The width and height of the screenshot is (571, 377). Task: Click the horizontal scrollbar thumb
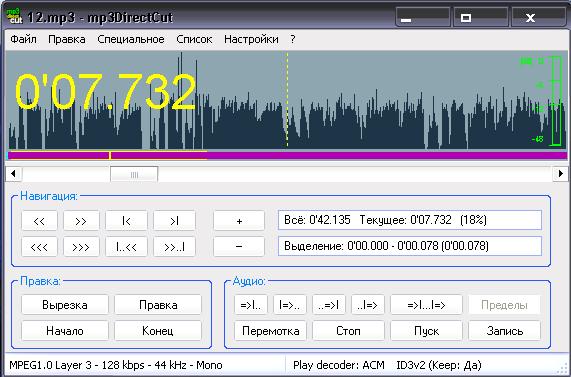134,174
